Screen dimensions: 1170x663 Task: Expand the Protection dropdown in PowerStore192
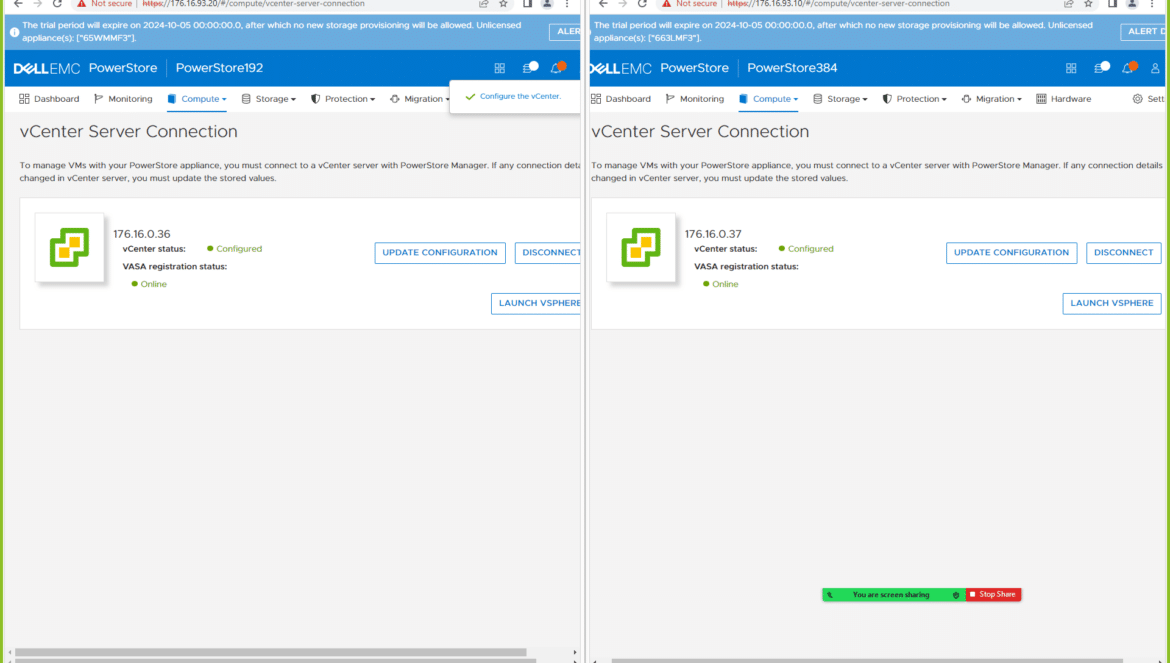pyautogui.click(x=343, y=99)
